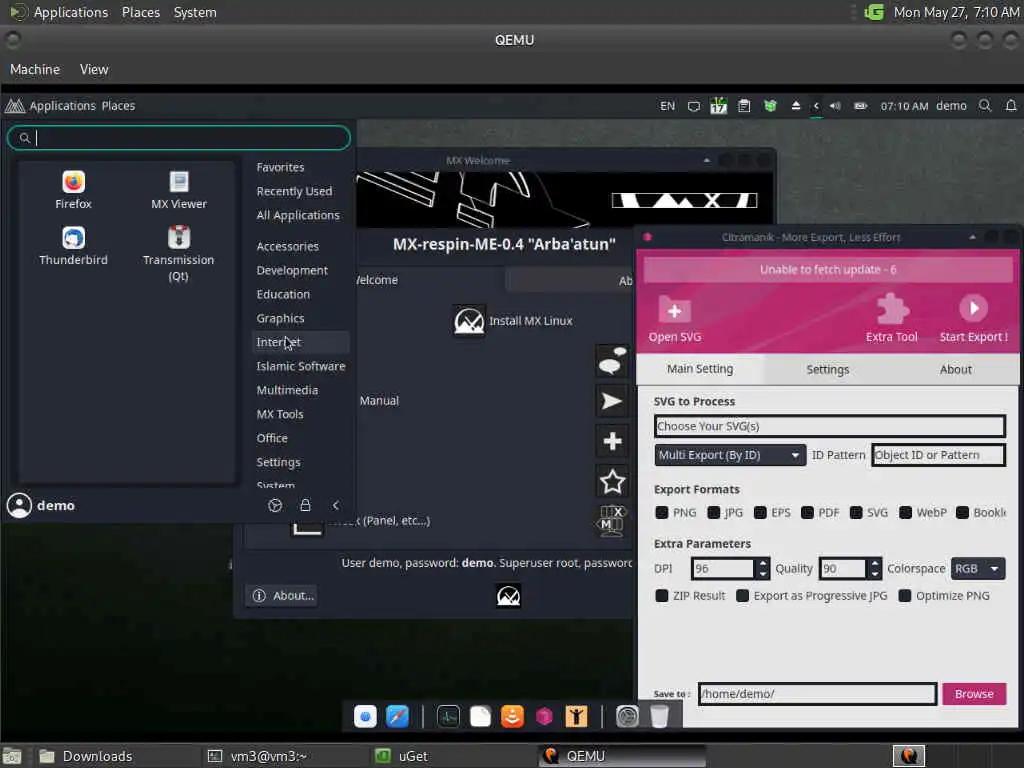Open the Multi Export (By ID) dropdown

pyautogui.click(x=729, y=455)
